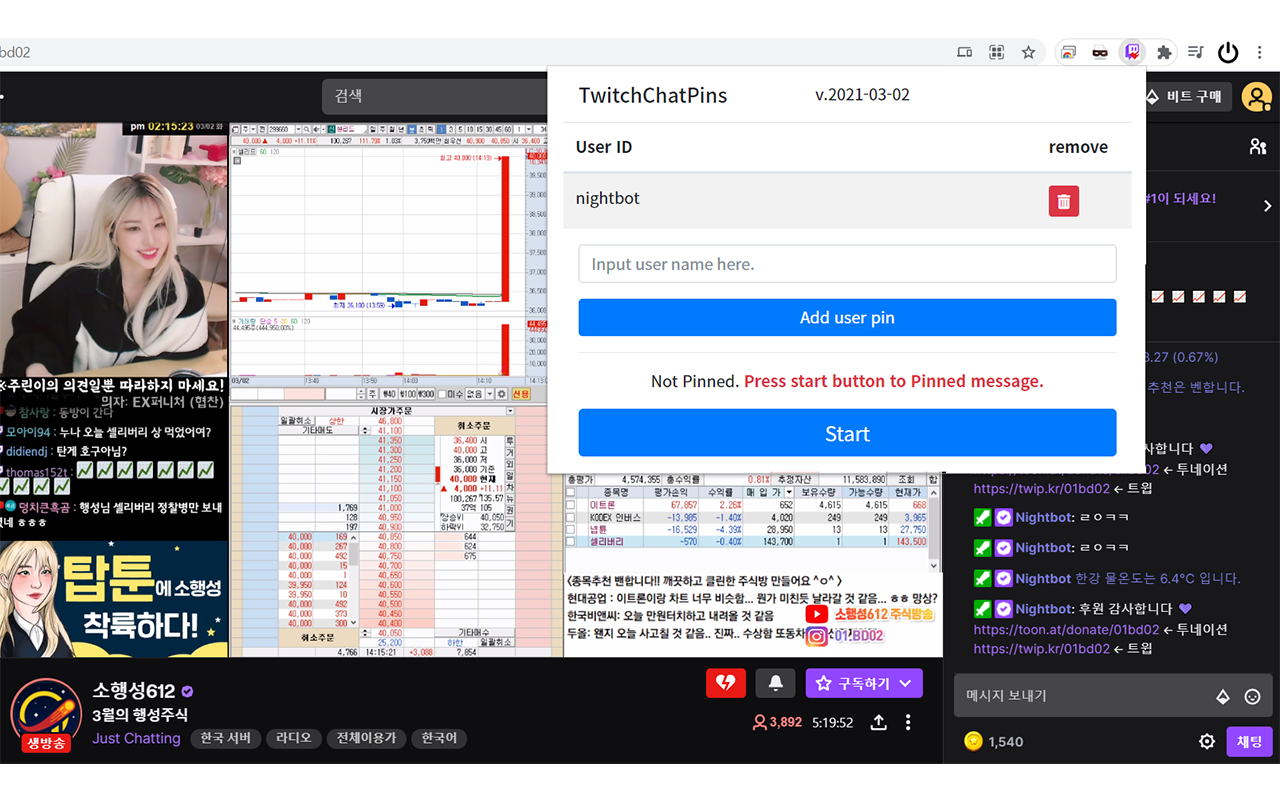Click the TwitchChatPins title

pyautogui.click(x=653, y=95)
